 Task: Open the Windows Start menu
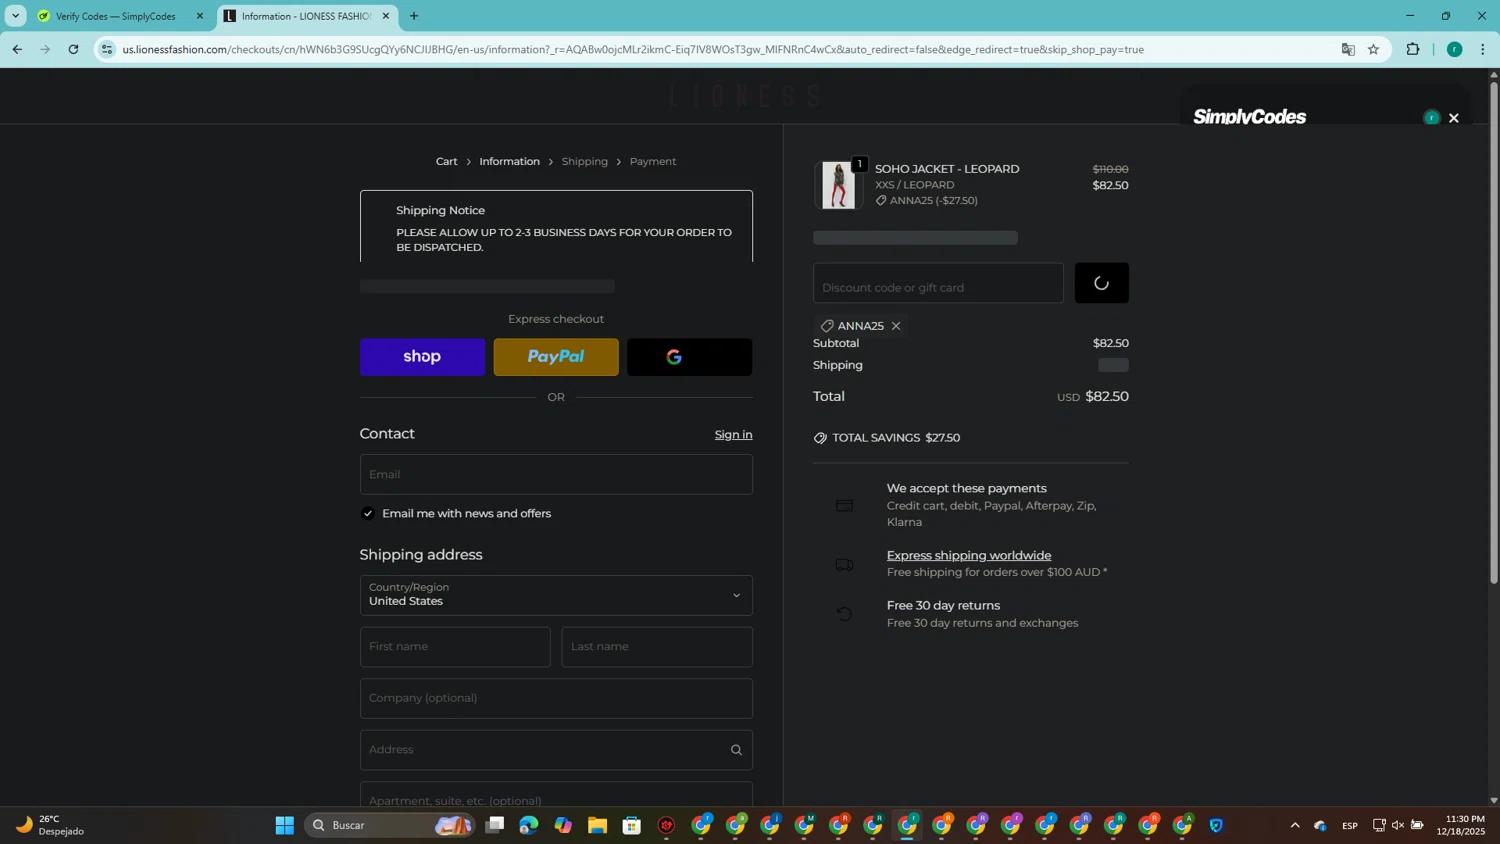click(x=285, y=825)
